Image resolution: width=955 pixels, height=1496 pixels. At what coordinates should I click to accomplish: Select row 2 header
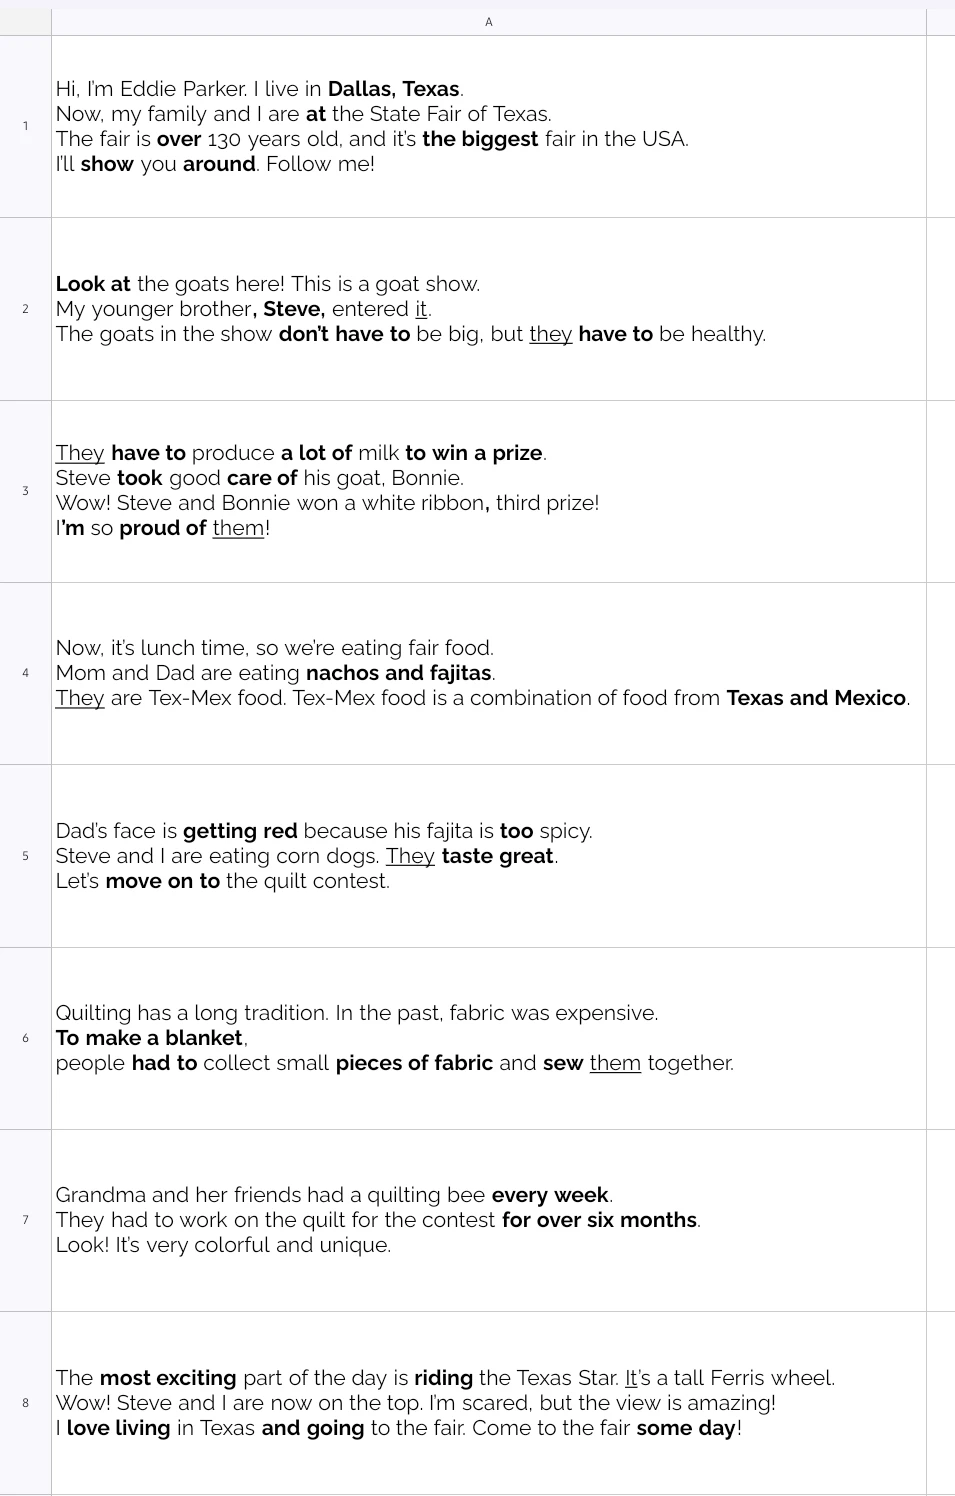[25, 309]
